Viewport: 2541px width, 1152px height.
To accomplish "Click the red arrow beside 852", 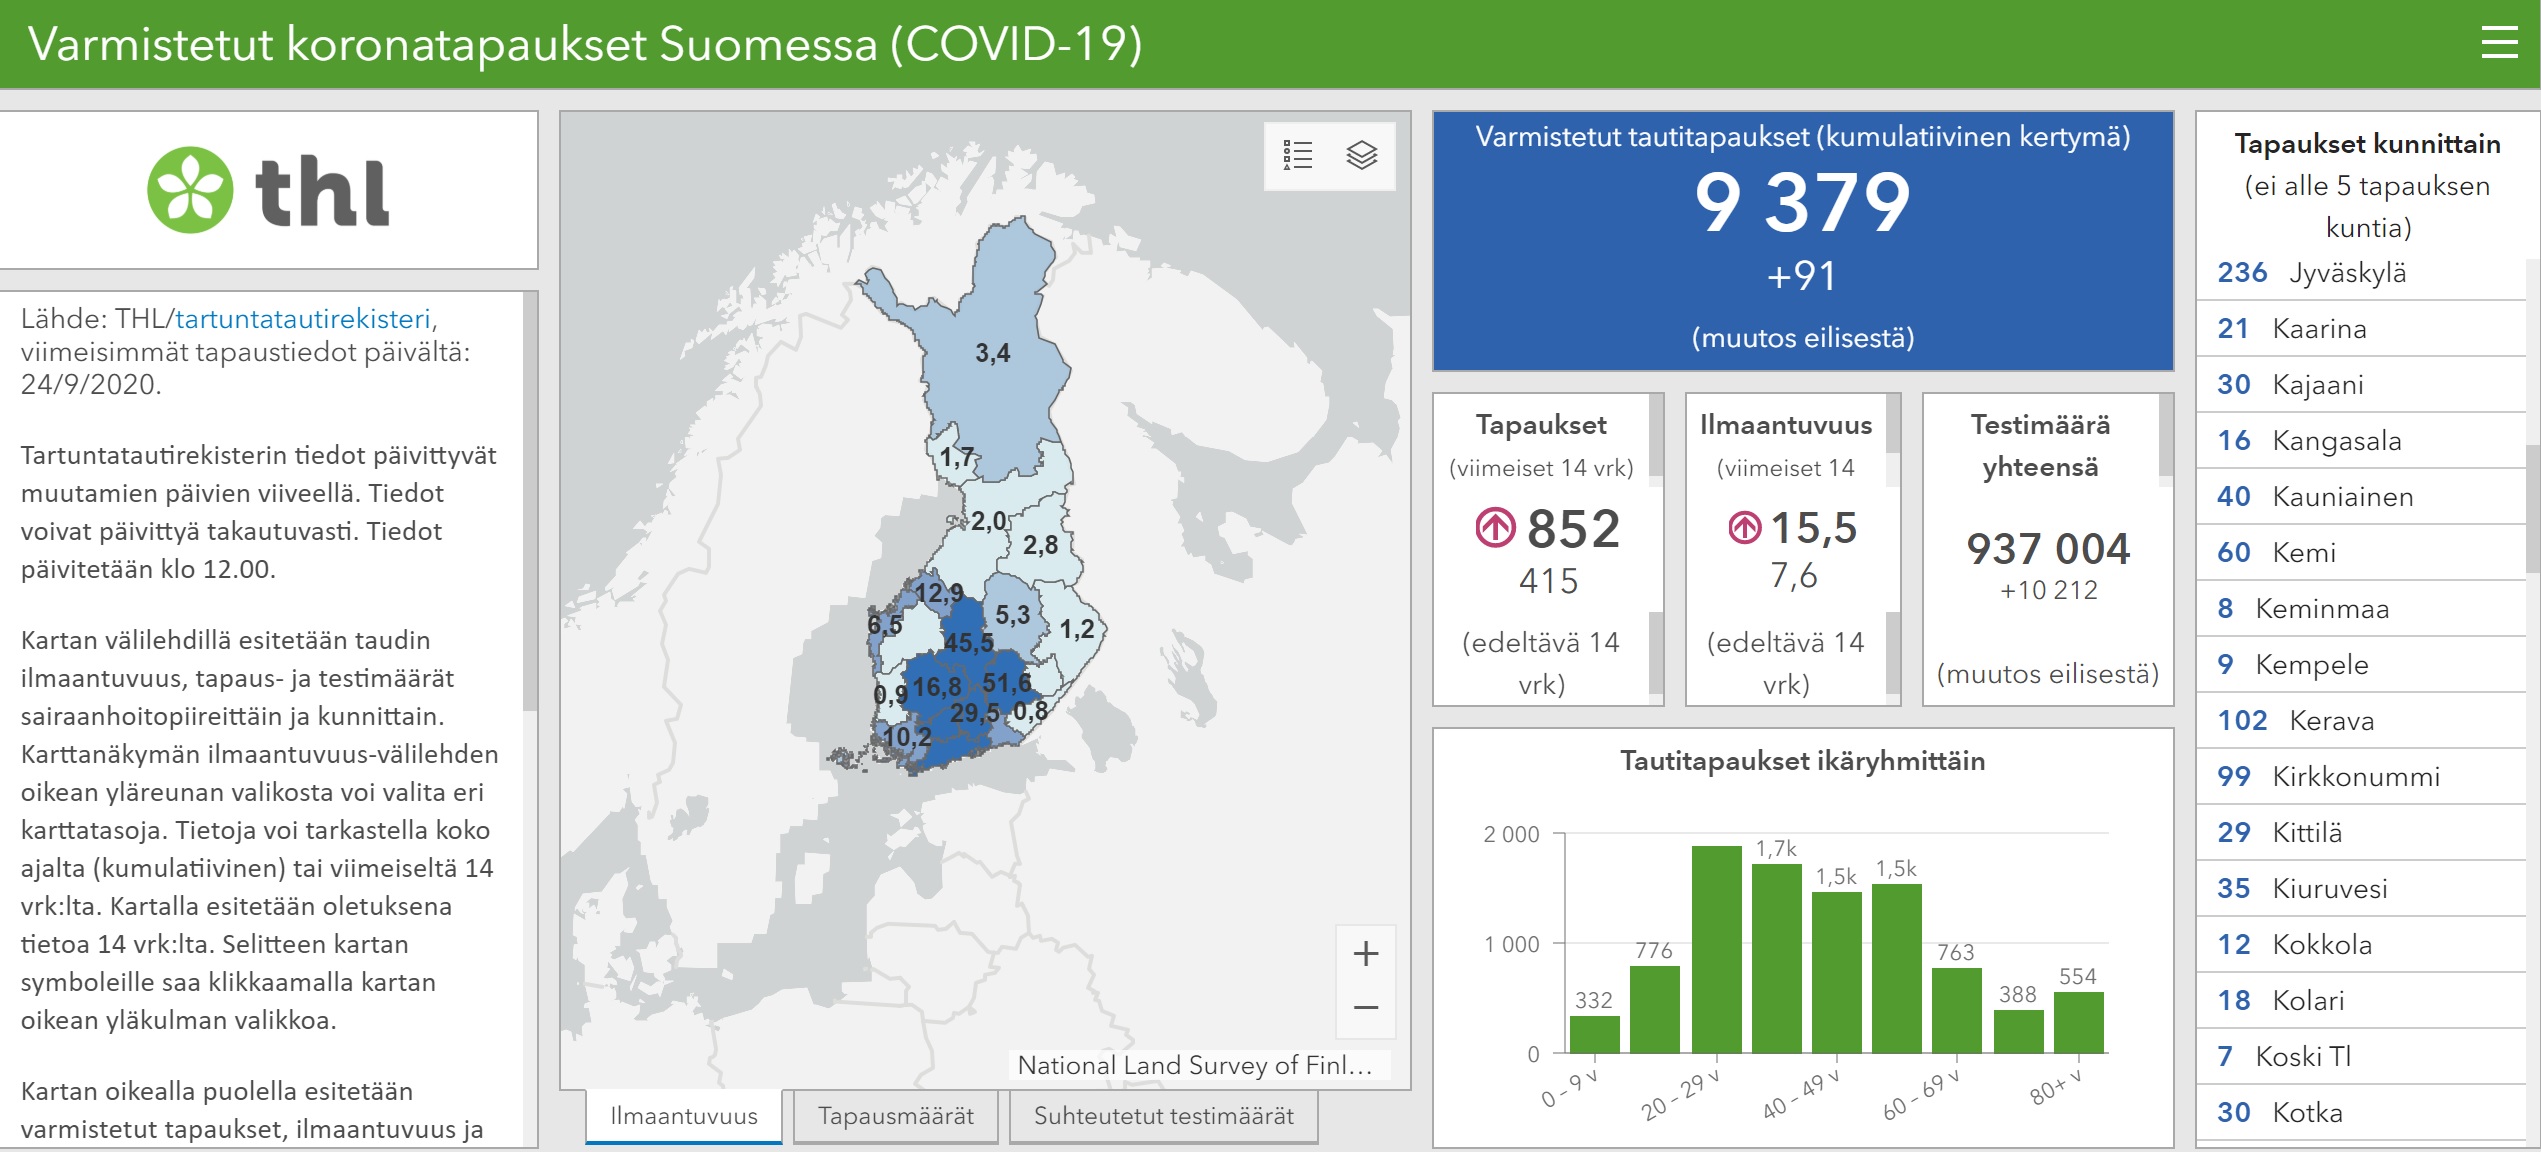I will (x=1495, y=527).
